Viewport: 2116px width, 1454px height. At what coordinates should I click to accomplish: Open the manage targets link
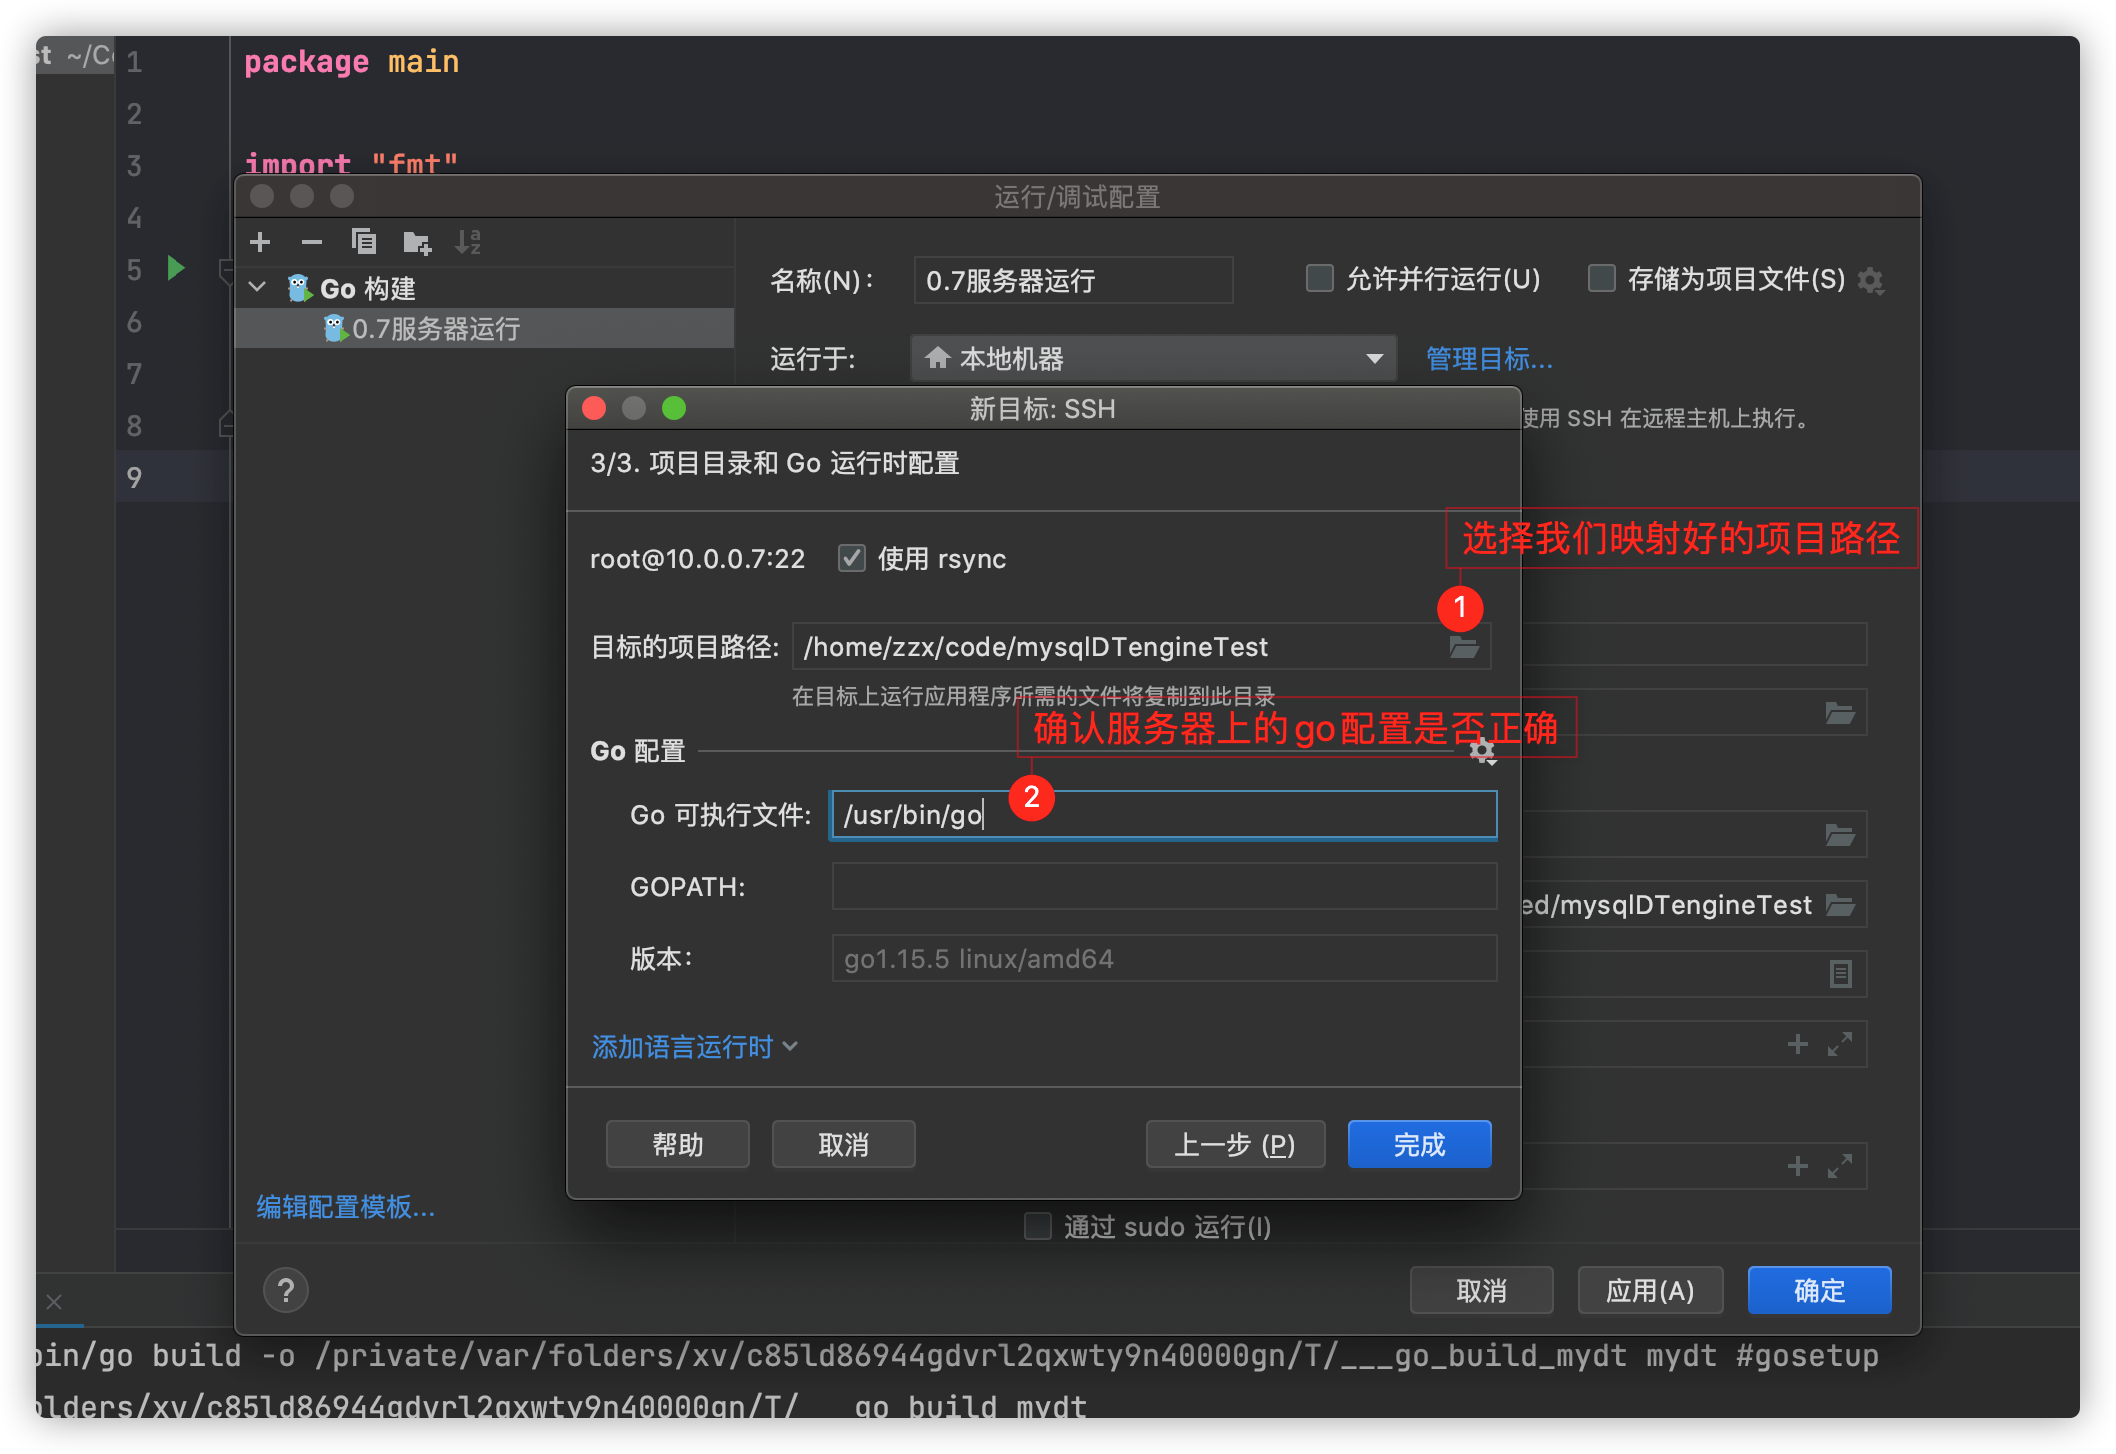1489,358
